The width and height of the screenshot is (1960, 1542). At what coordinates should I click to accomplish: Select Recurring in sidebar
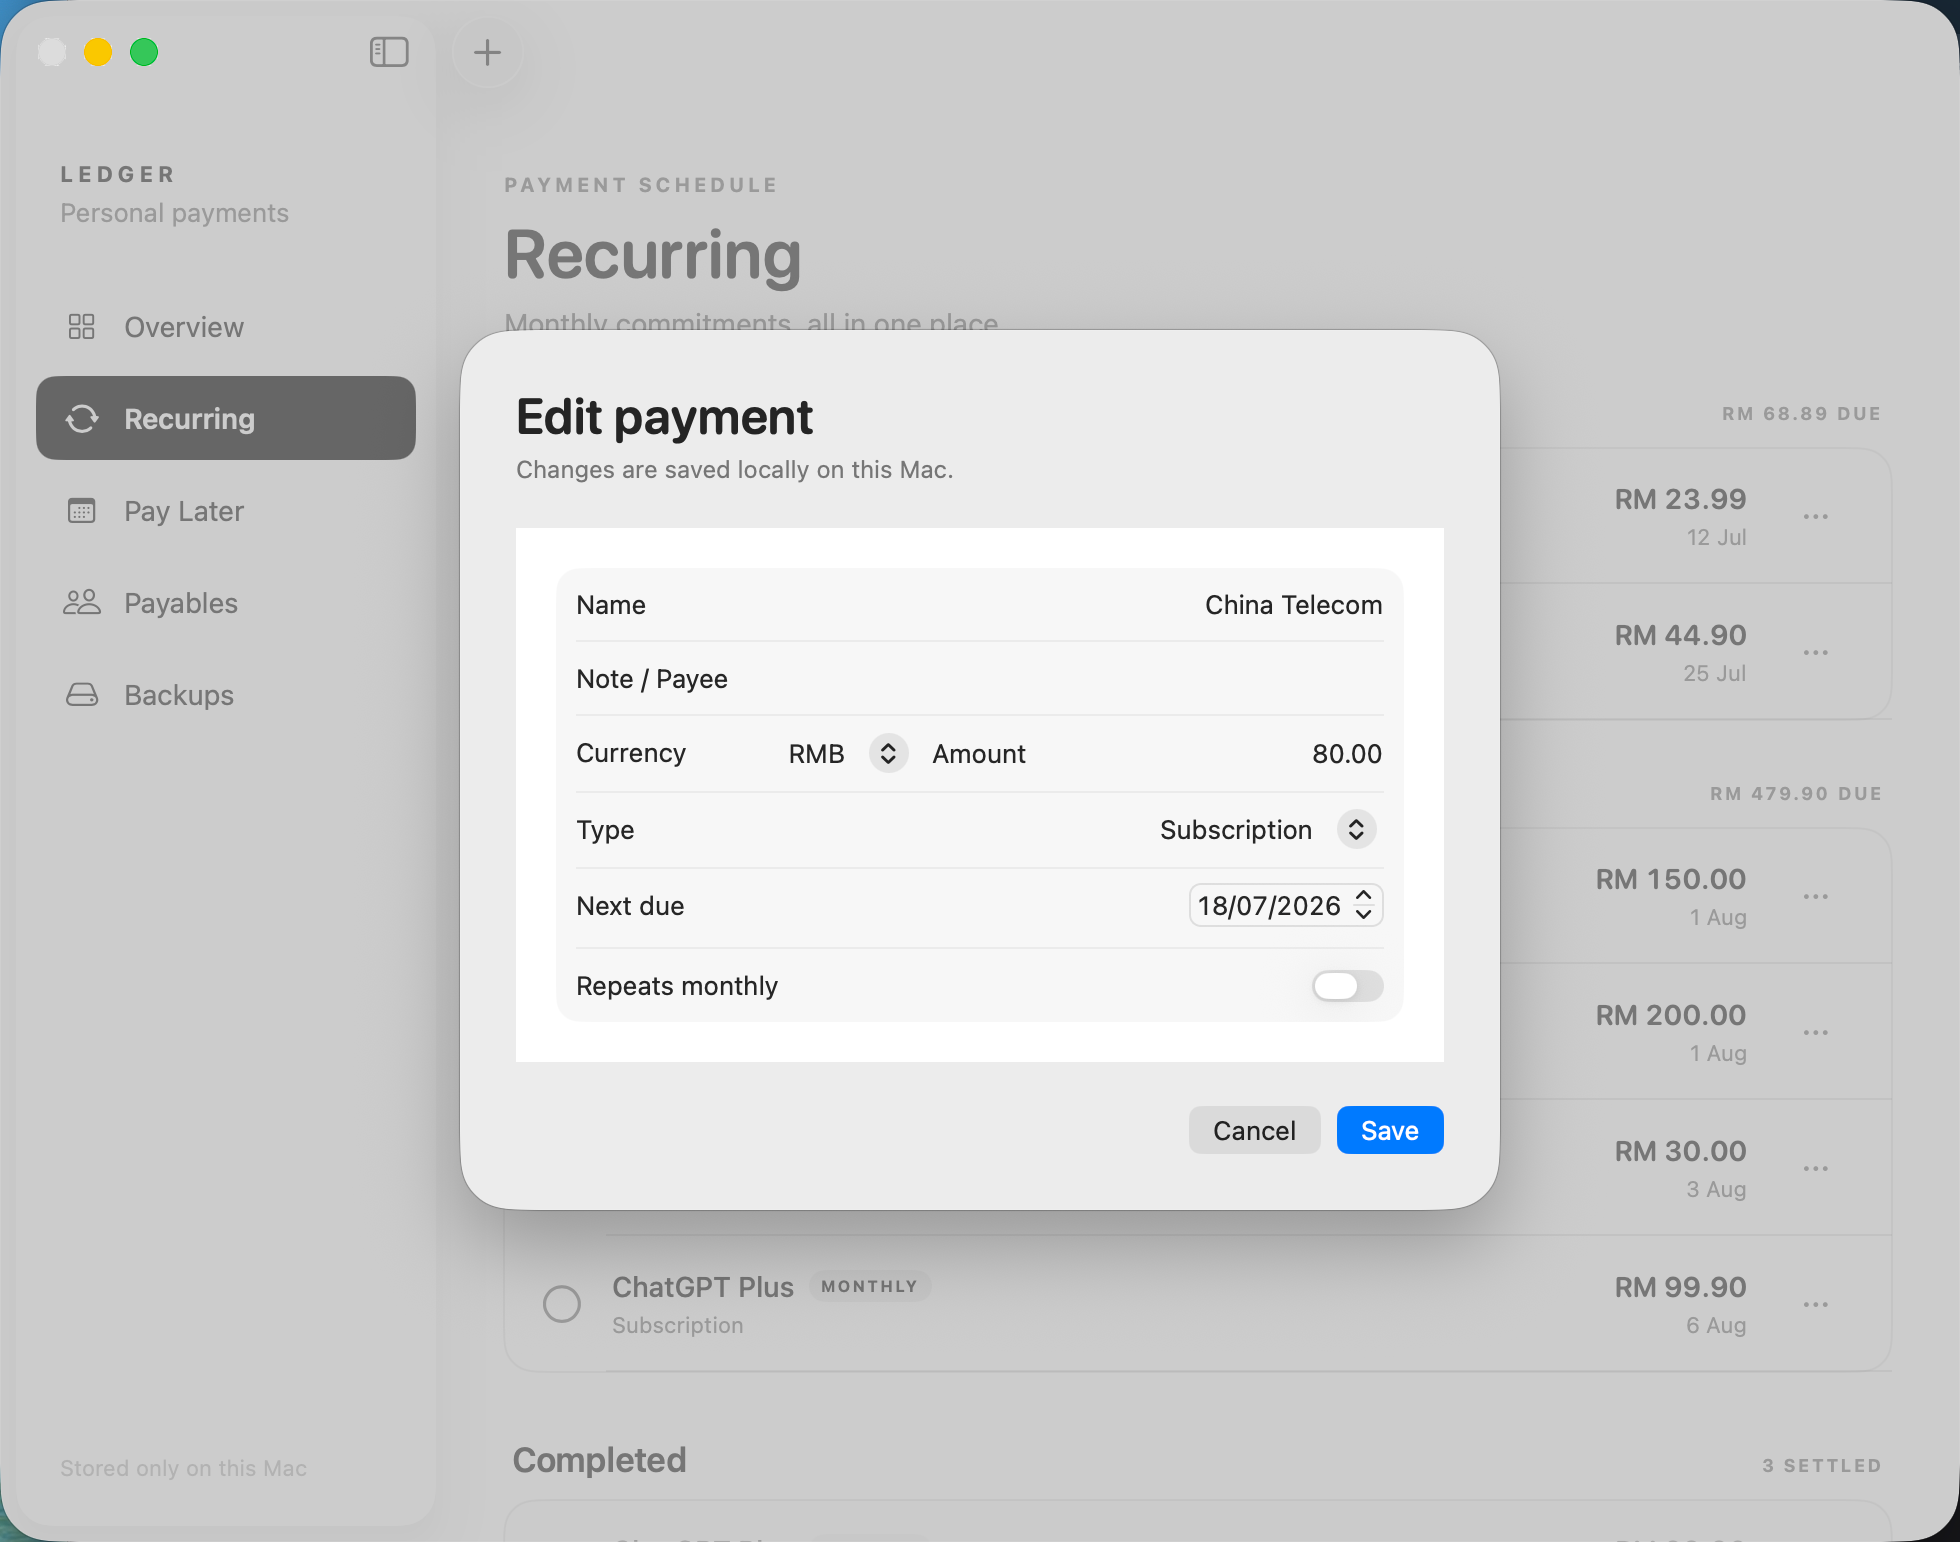(226, 418)
